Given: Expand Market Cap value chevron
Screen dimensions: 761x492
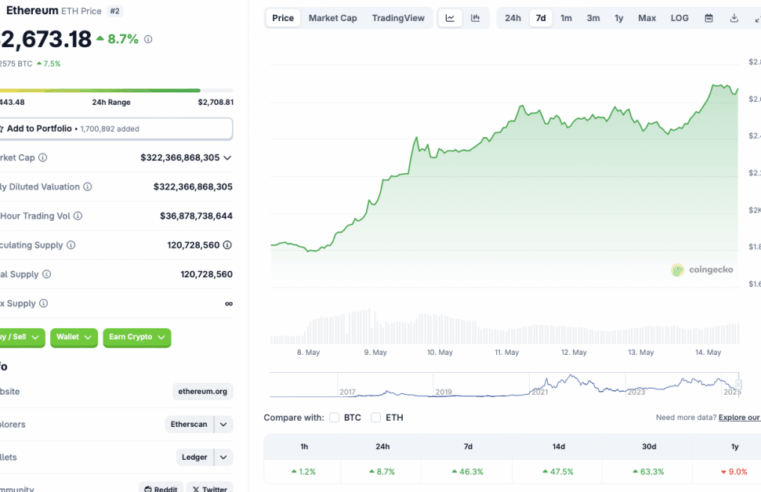Looking at the screenshot, I should (x=227, y=158).
